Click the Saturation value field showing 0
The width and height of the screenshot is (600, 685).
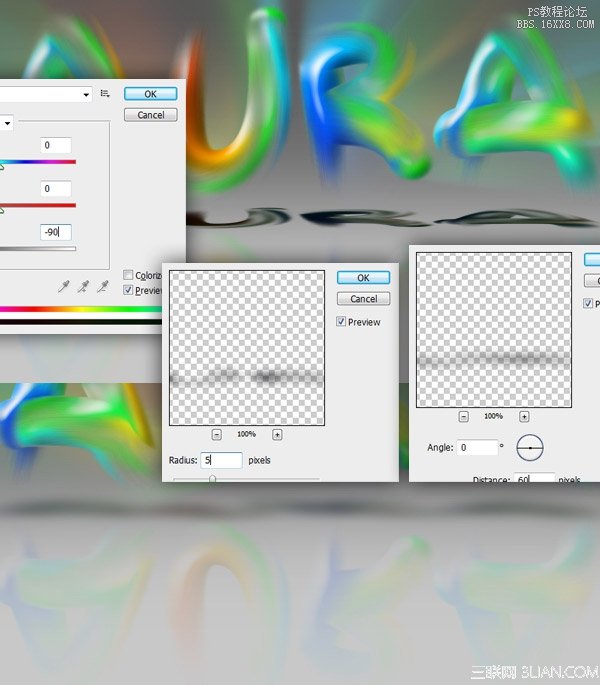[x=55, y=189]
